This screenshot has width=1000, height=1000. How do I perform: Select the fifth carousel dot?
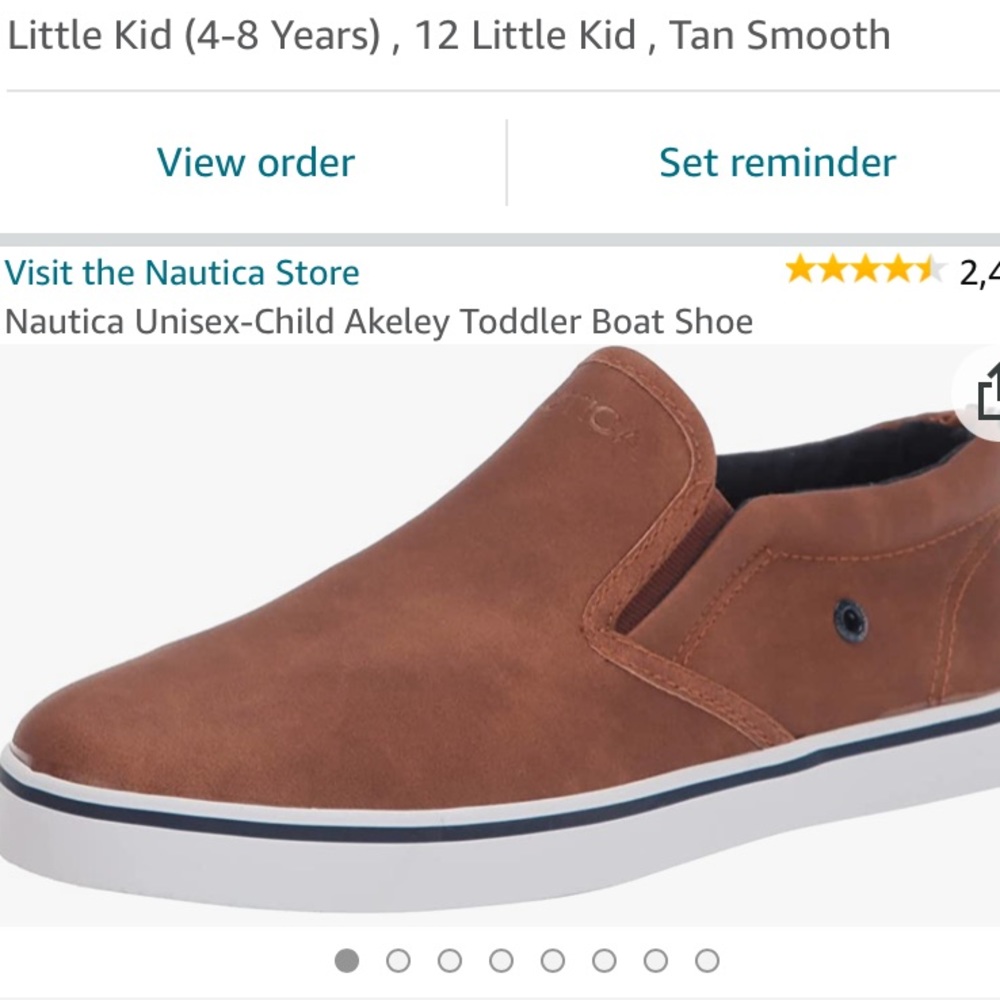(551, 958)
